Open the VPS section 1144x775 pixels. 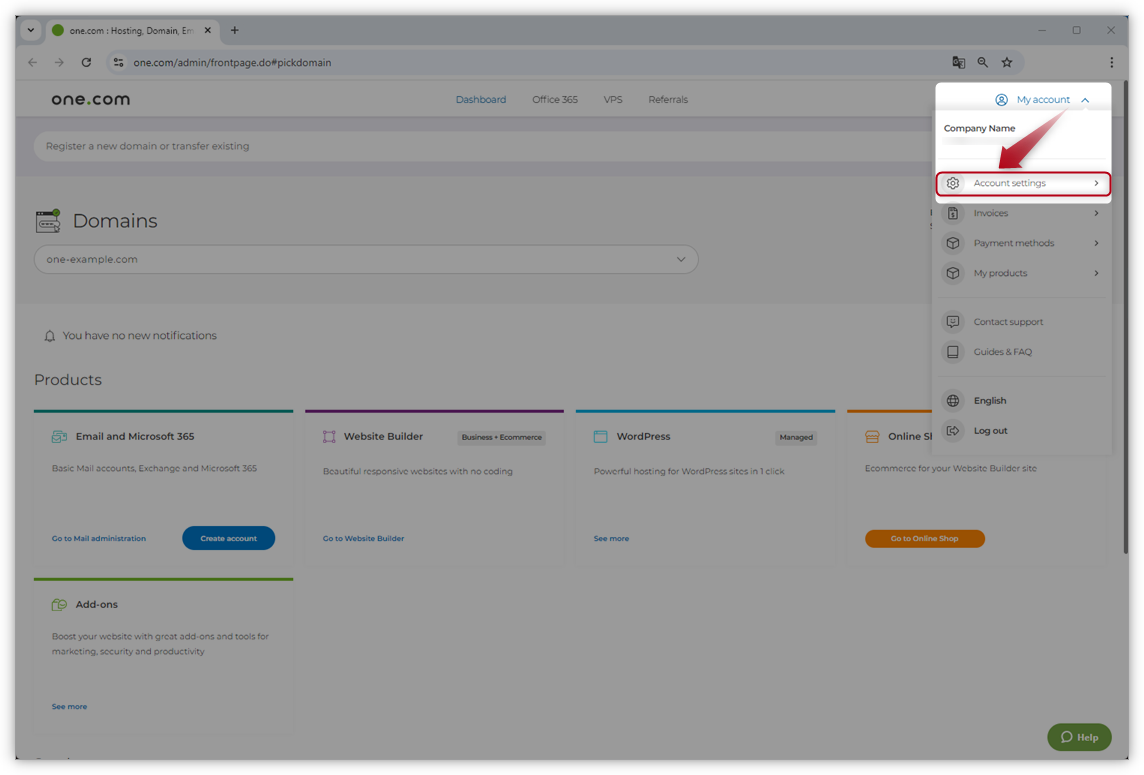pyautogui.click(x=613, y=99)
